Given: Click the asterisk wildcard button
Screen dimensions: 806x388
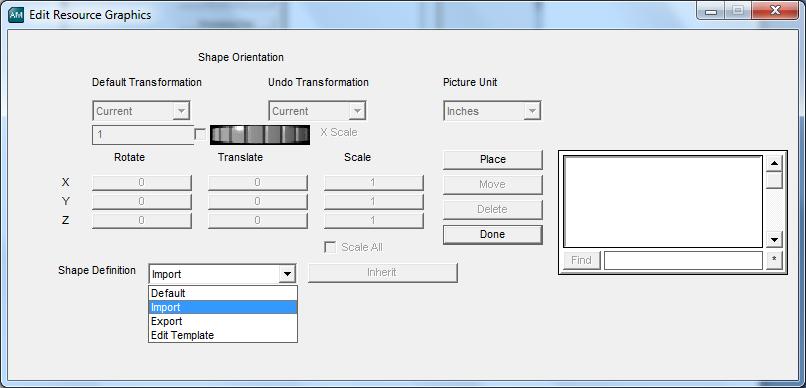Looking at the screenshot, I should [x=774, y=261].
